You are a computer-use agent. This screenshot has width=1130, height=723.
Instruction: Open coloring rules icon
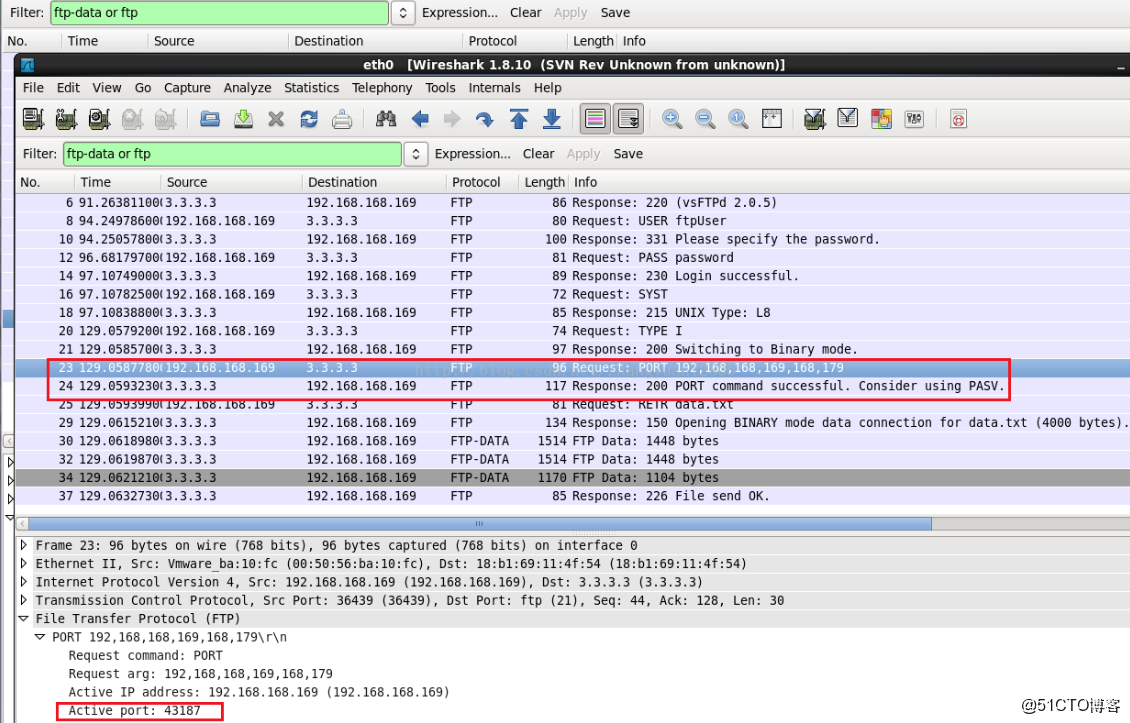pyautogui.click(x=881, y=119)
